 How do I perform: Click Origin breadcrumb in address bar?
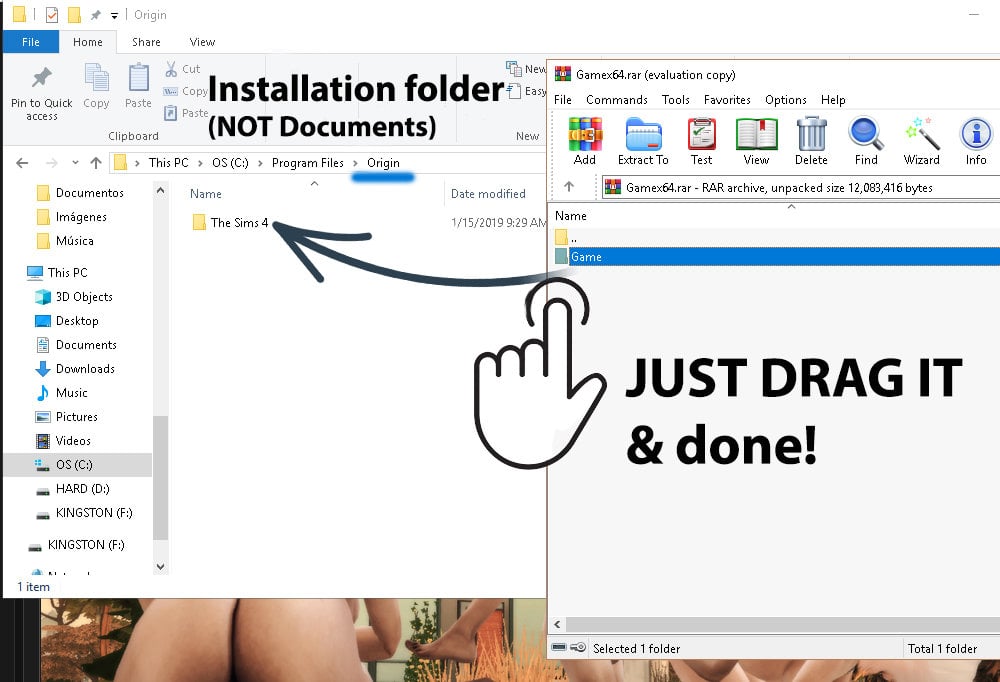tap(383, 163)
